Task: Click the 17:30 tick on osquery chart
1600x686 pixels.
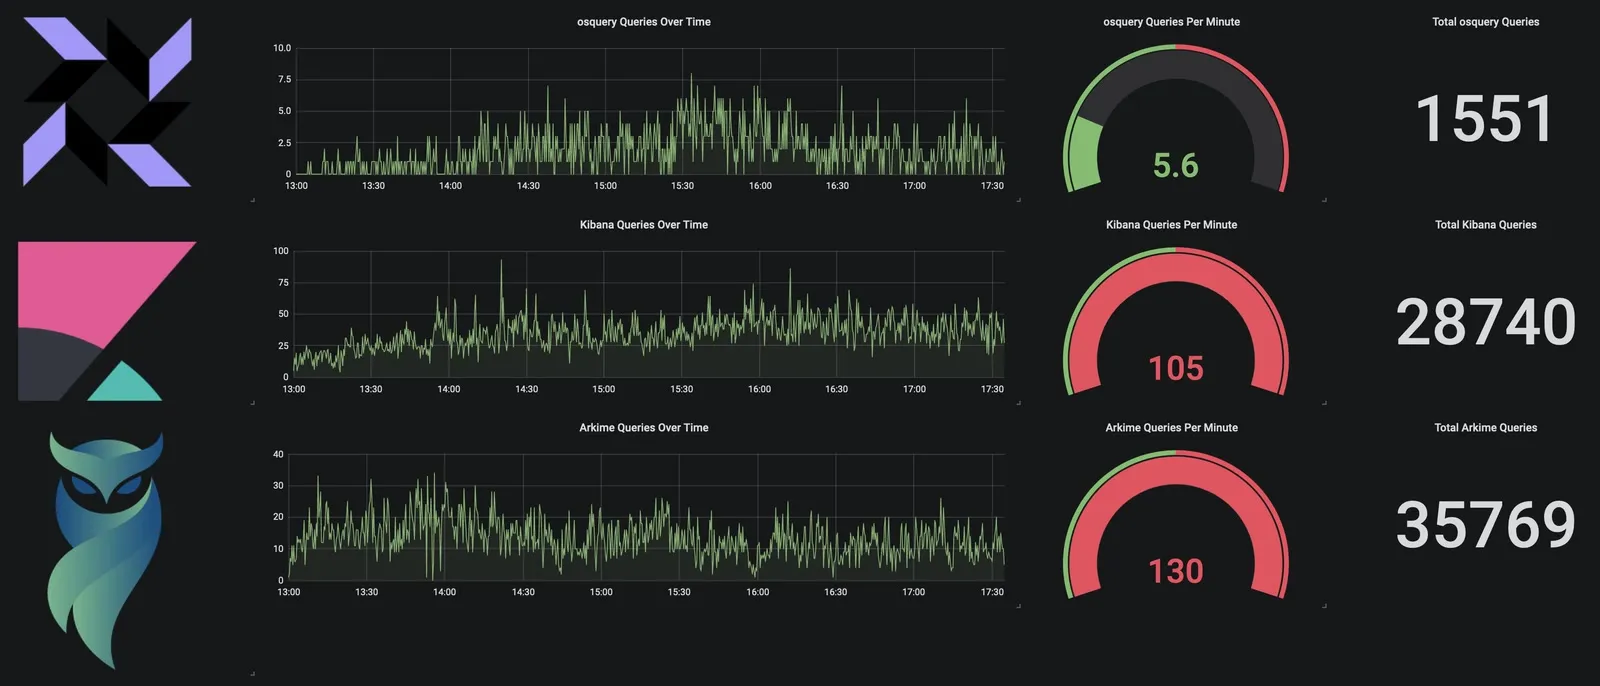Action: [992, 186]
